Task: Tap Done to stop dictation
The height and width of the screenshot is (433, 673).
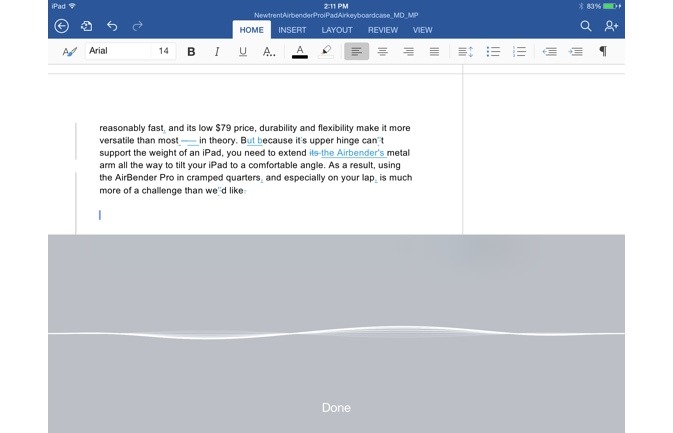Action: (336, 408)
